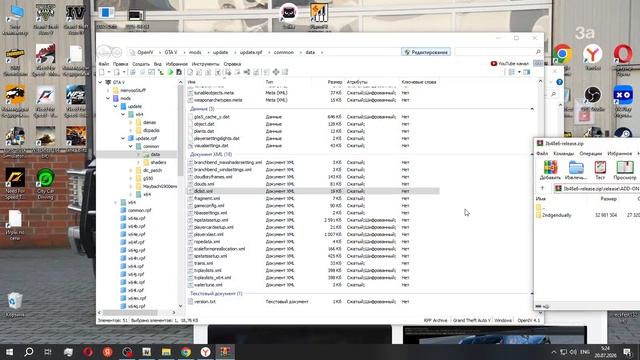Screen dimensions: 640x360
Task: Open the Справка menu in OpenIV
Action: click(232, 64)
